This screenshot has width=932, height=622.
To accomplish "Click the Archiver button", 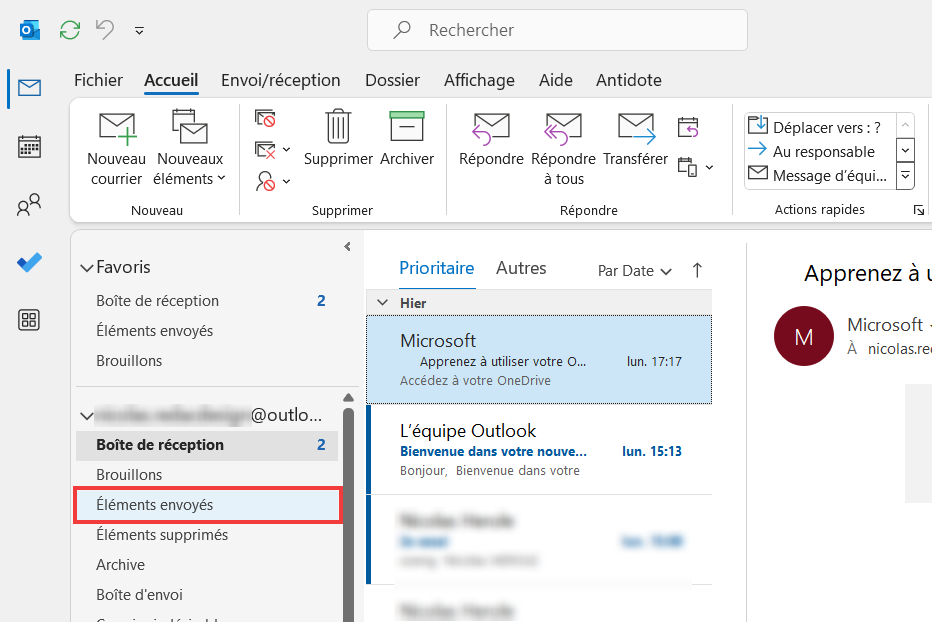I will tap(407, 139).
